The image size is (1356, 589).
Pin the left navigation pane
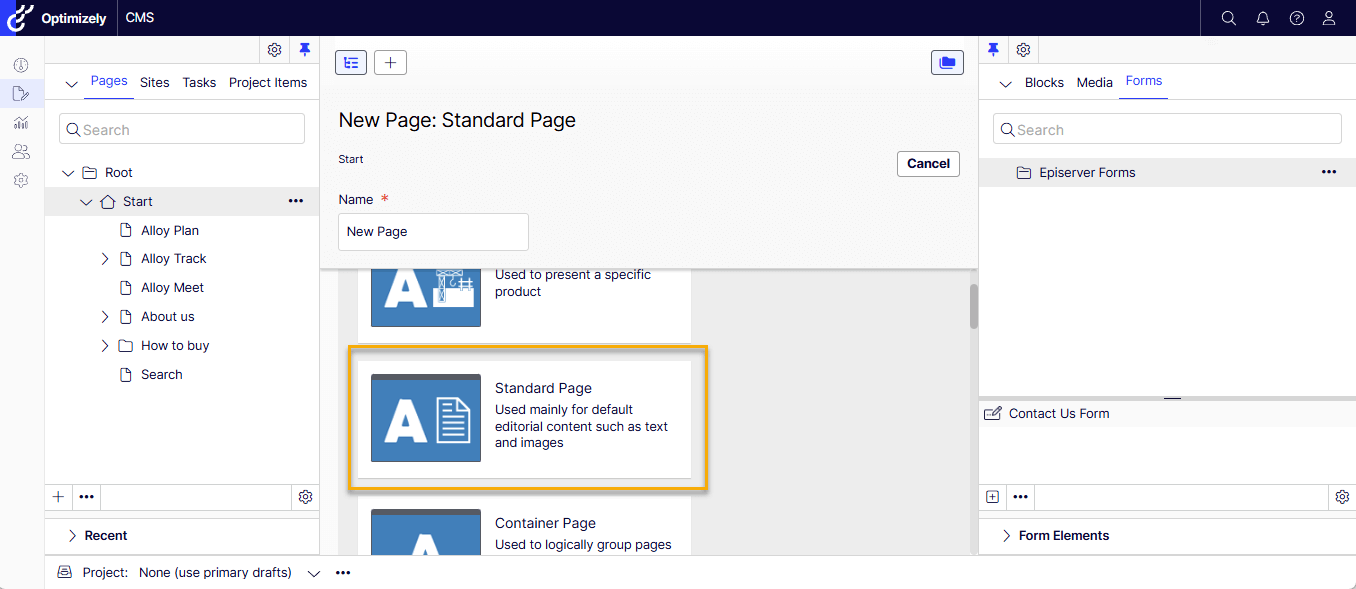point(305,50)
